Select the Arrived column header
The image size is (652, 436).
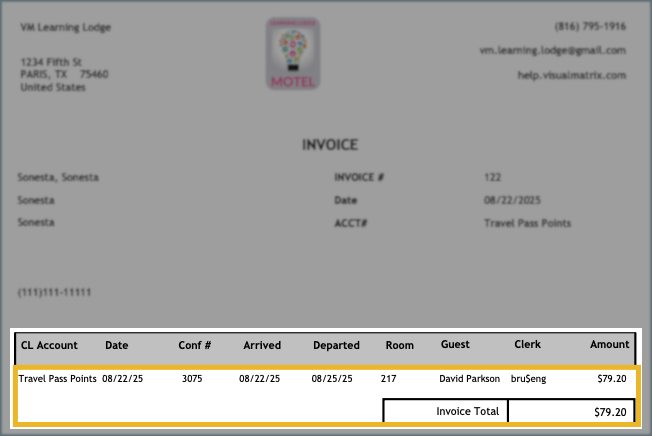coord(262,345)
